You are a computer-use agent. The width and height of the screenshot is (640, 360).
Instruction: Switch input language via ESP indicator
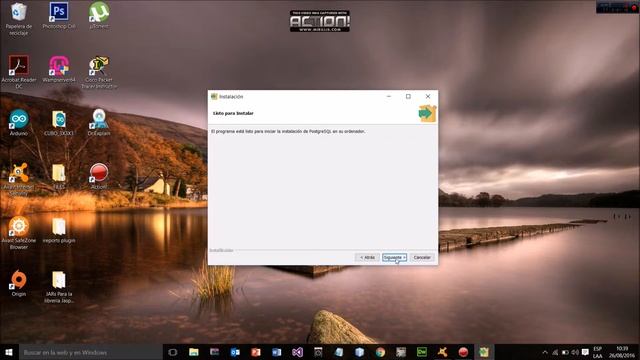[598, 352]
